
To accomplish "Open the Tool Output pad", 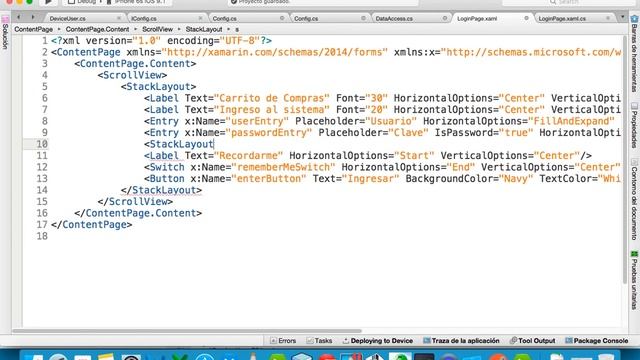I will point(533,341).
